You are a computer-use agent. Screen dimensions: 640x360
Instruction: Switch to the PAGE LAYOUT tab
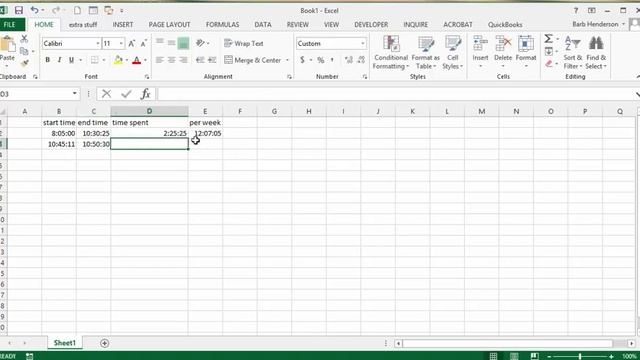(169, 25)
